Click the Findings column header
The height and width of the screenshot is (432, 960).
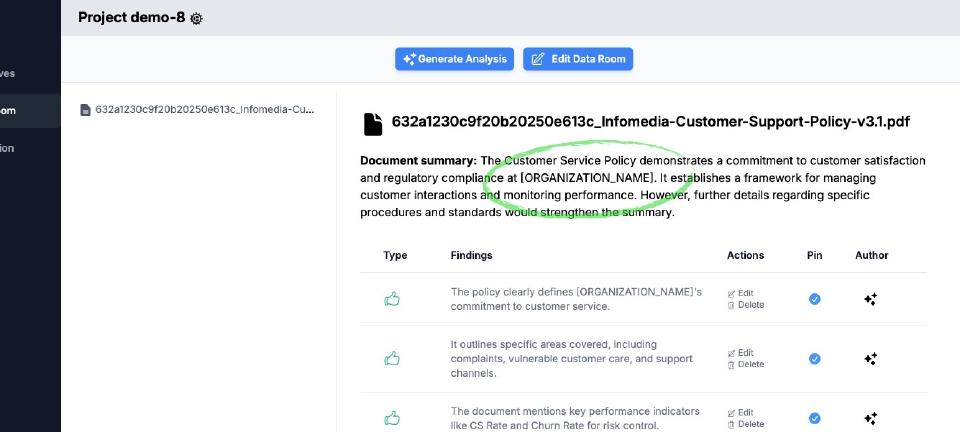pyautogui.click(x=471, y=255)
